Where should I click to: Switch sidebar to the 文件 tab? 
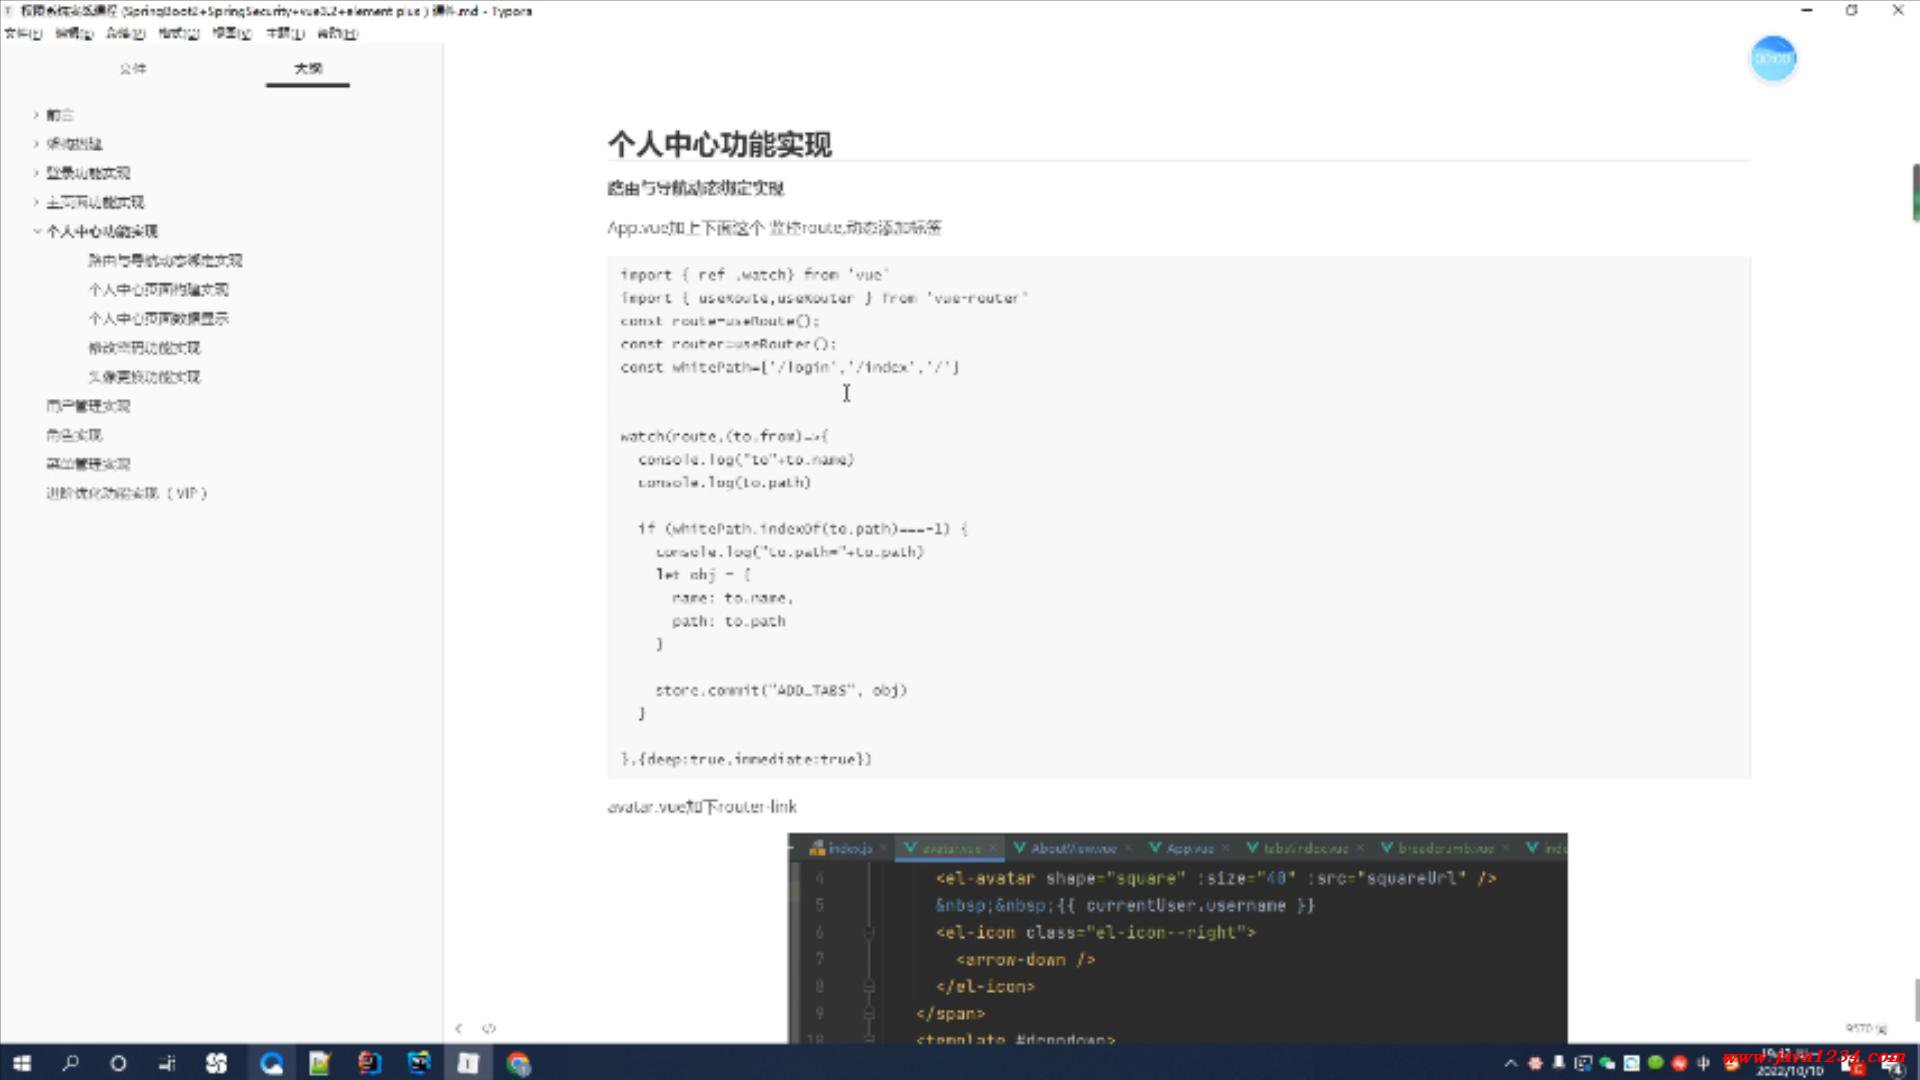133,68
